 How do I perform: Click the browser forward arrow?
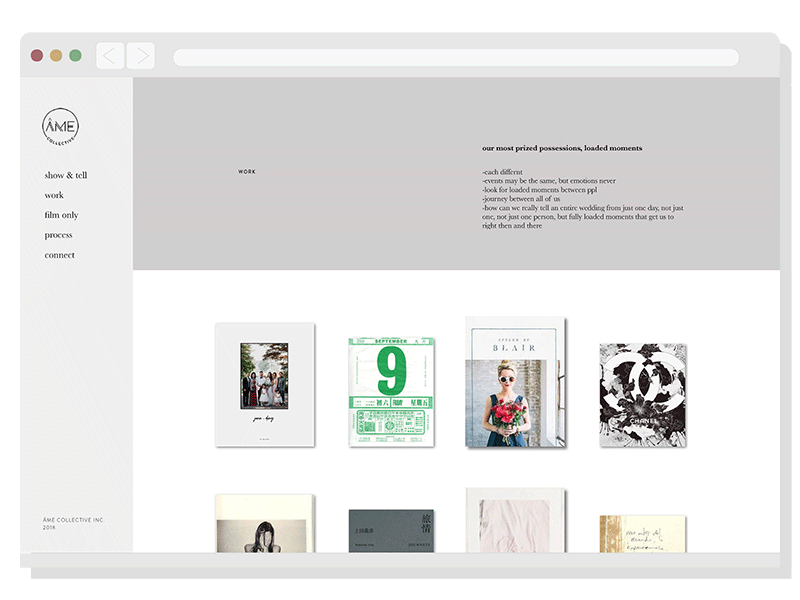[141, 56]
